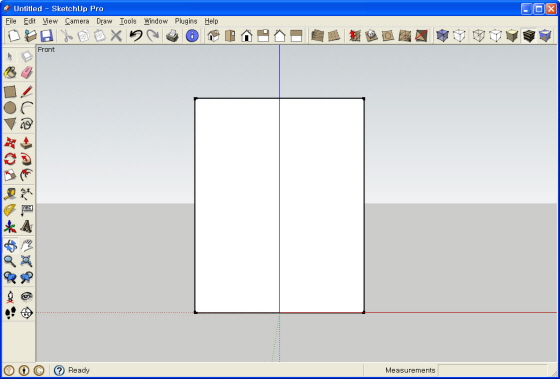Save the model with the floppy icon
Image resolution: width=560 pixels, height=379 pixels.
point(47,36)
